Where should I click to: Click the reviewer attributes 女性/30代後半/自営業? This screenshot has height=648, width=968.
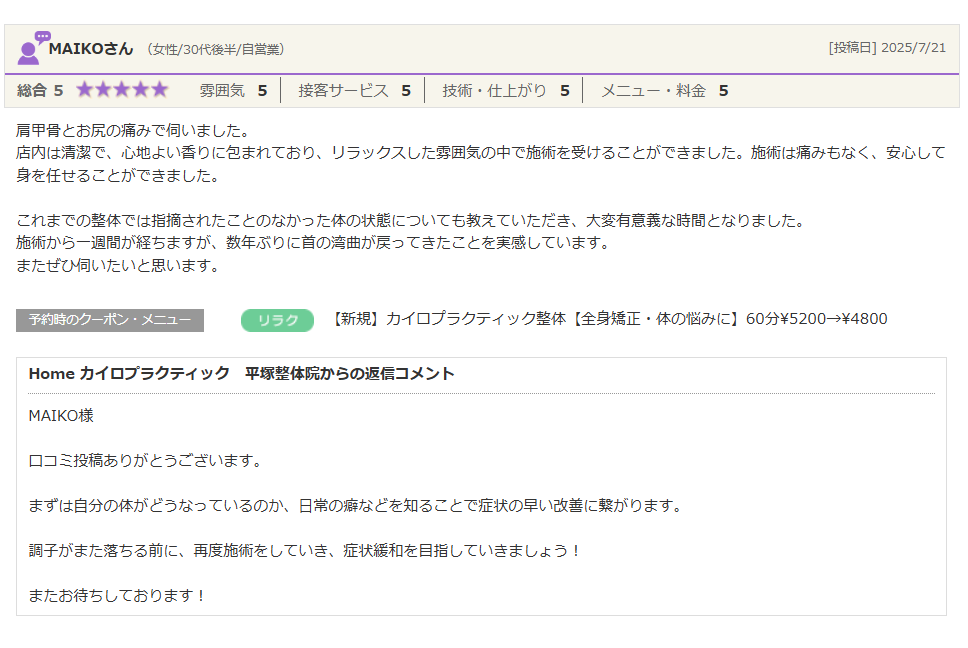click(215, 49)
